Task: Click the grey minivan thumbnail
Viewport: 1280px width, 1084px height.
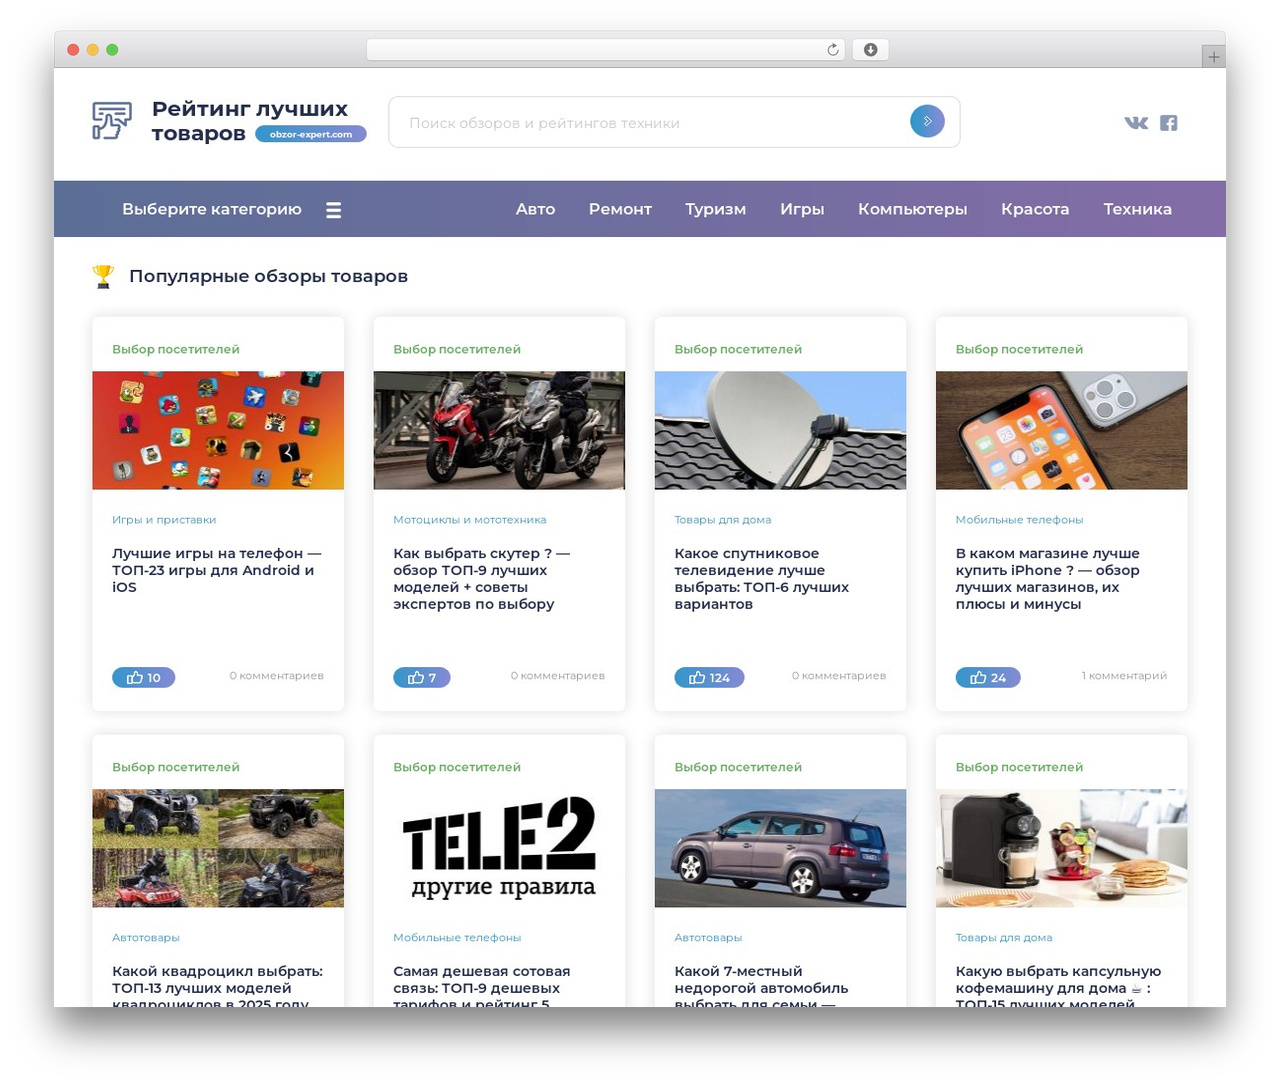Action: 780,848
